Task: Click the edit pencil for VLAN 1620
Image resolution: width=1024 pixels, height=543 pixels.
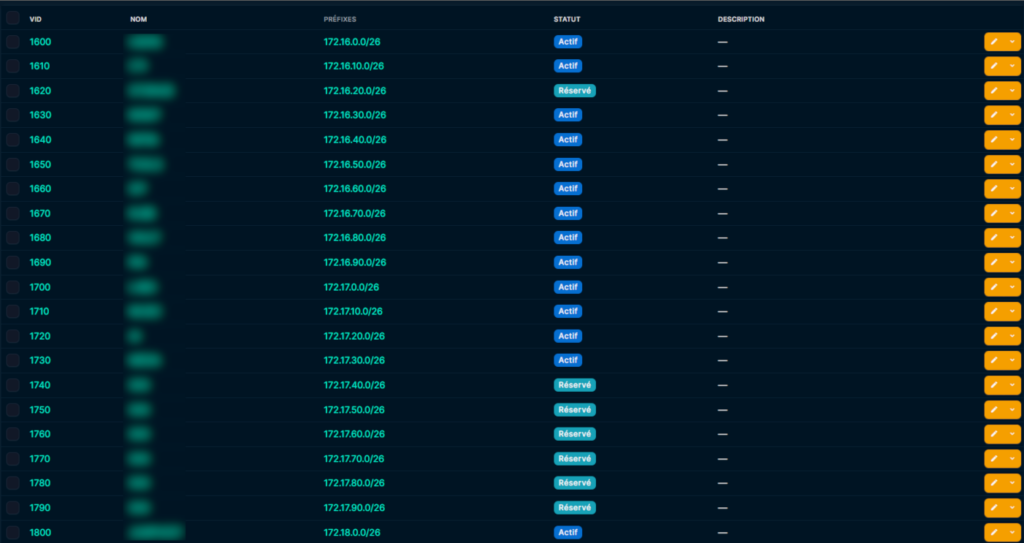Action: click(995, 91)
